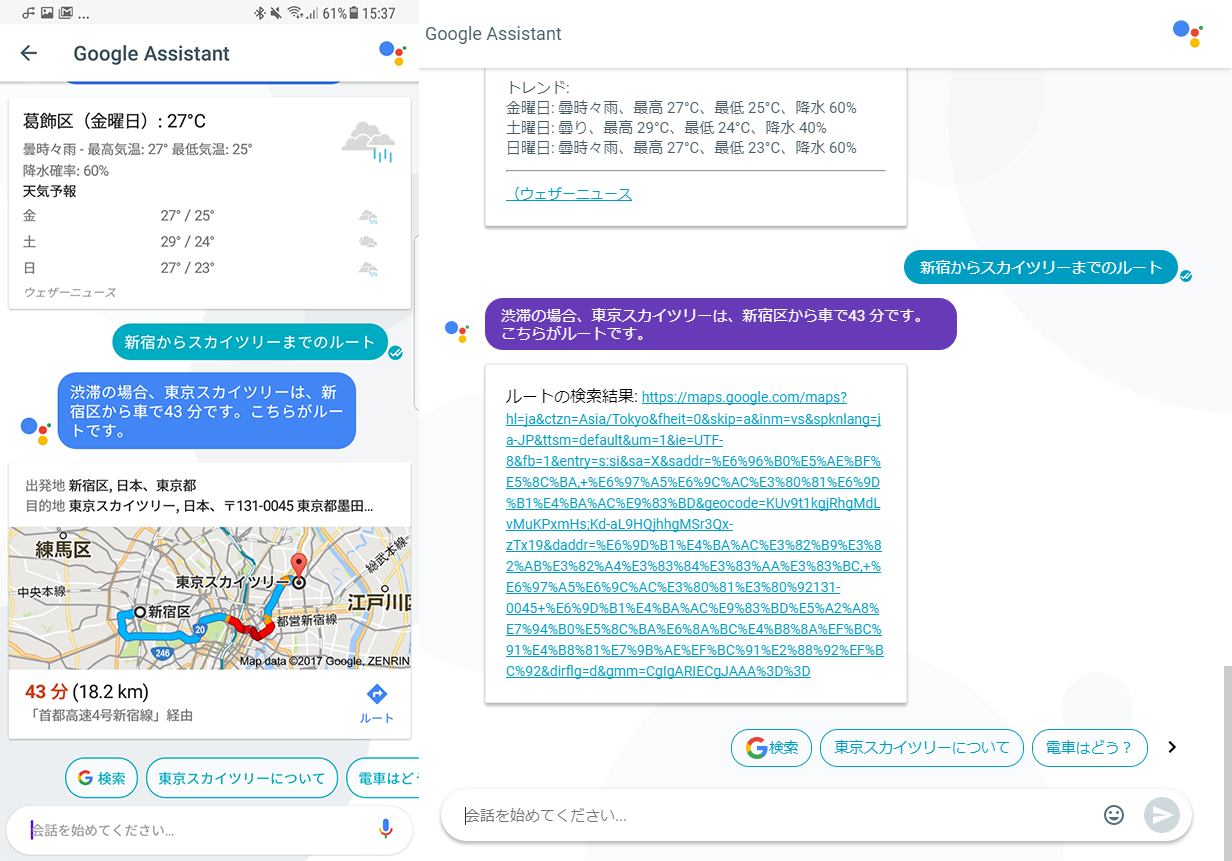Tap the 天気予報 label on mobile card

click(50, 191)
